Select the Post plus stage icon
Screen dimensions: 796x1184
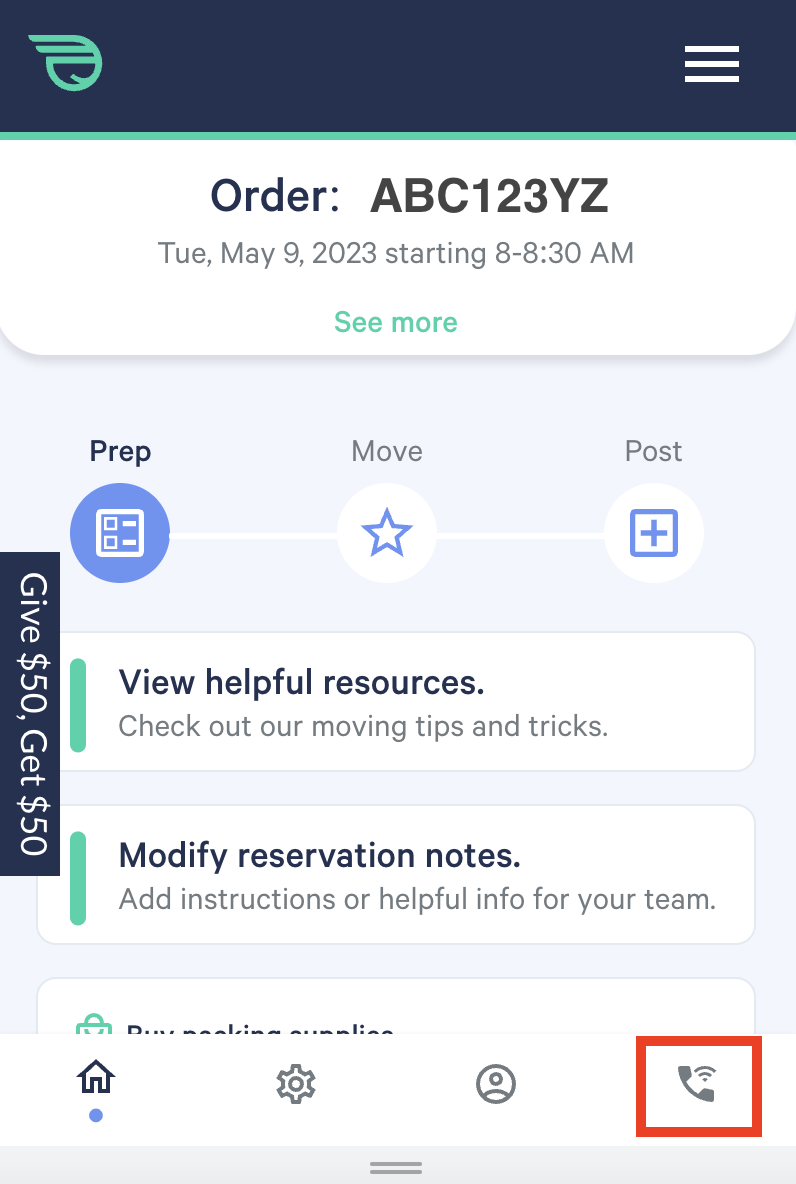point(654,533)
